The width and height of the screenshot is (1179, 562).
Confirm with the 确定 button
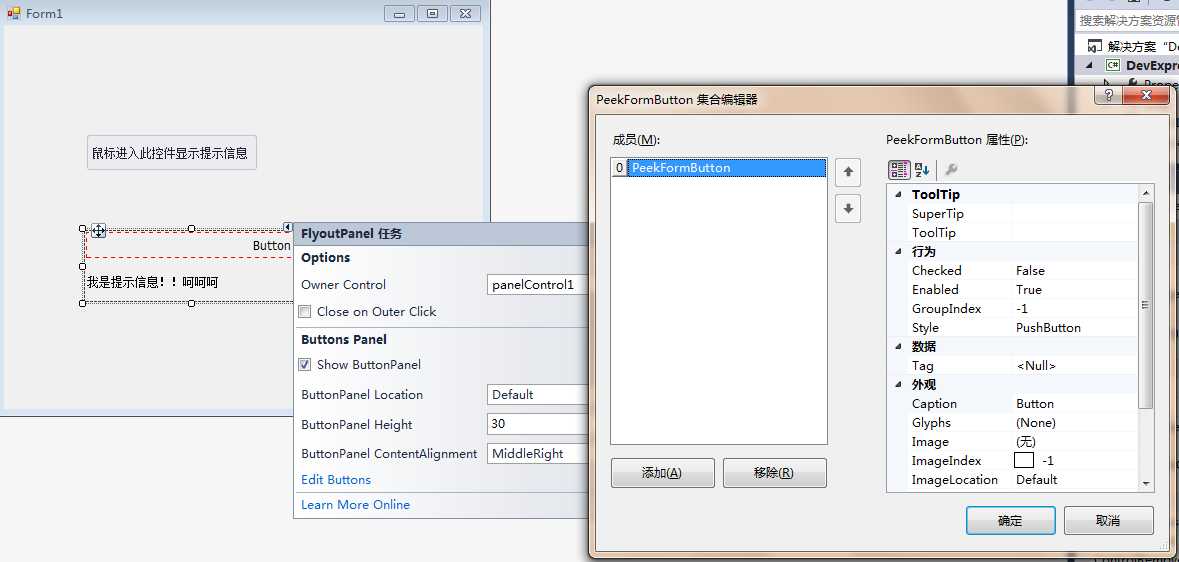click(1011, 521)
